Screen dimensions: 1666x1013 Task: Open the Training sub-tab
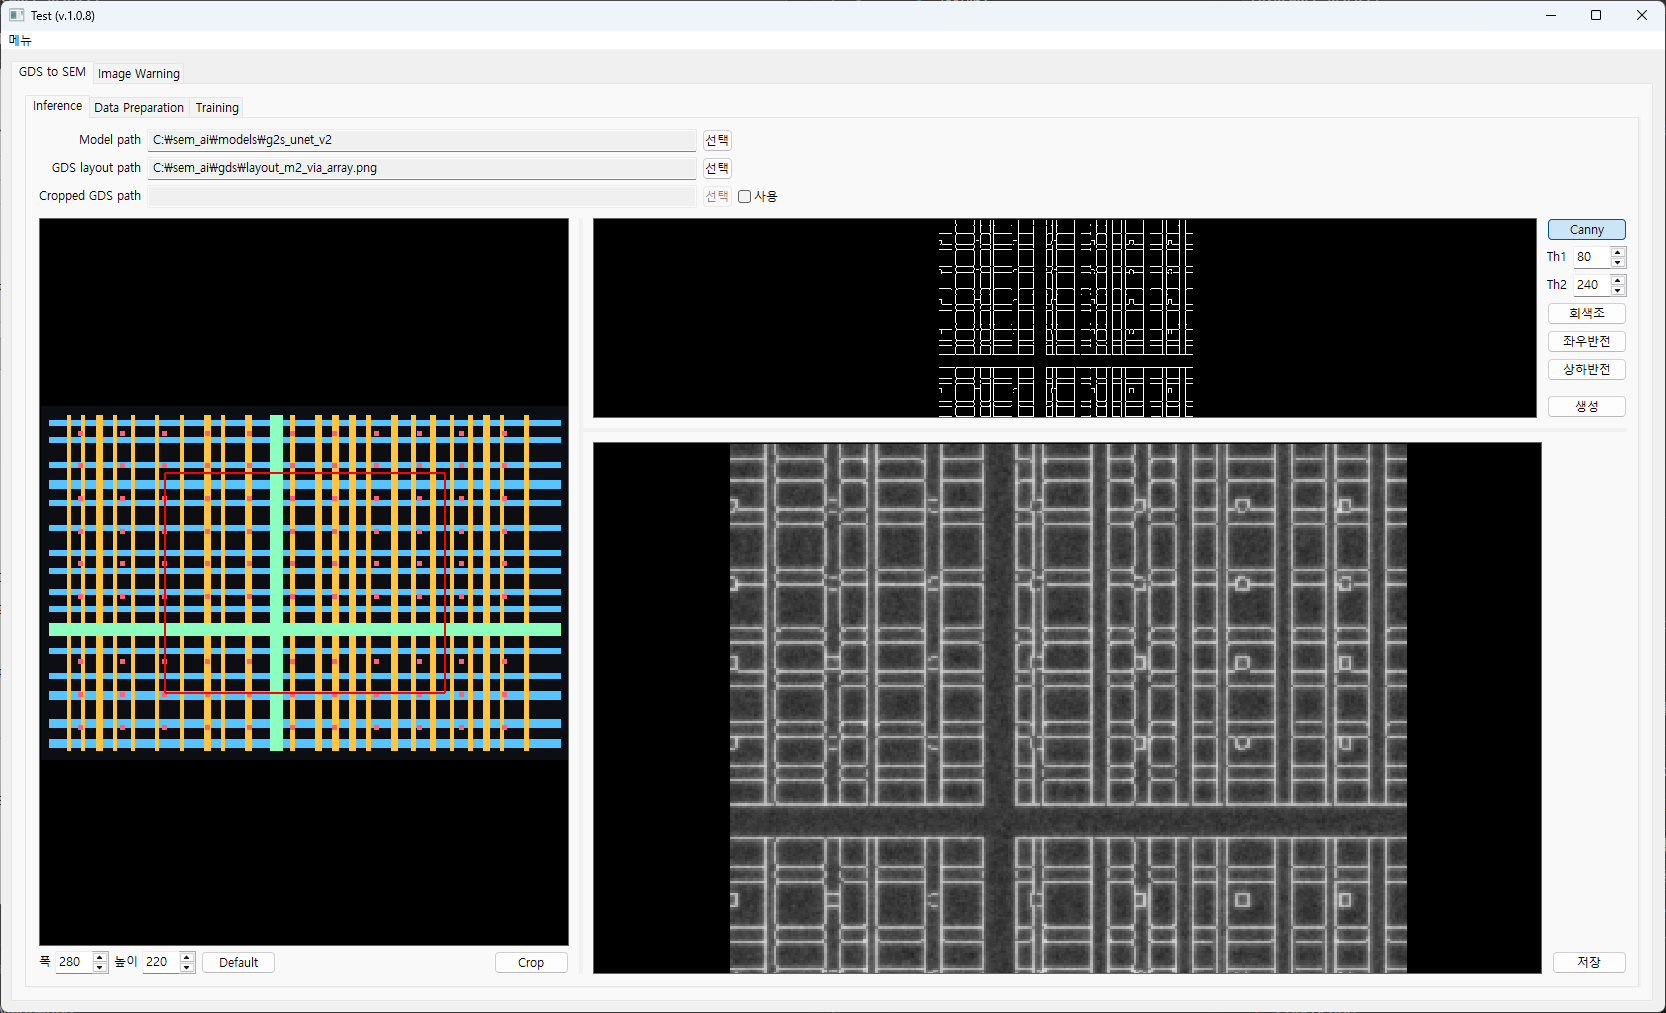[x=217, y=108]
